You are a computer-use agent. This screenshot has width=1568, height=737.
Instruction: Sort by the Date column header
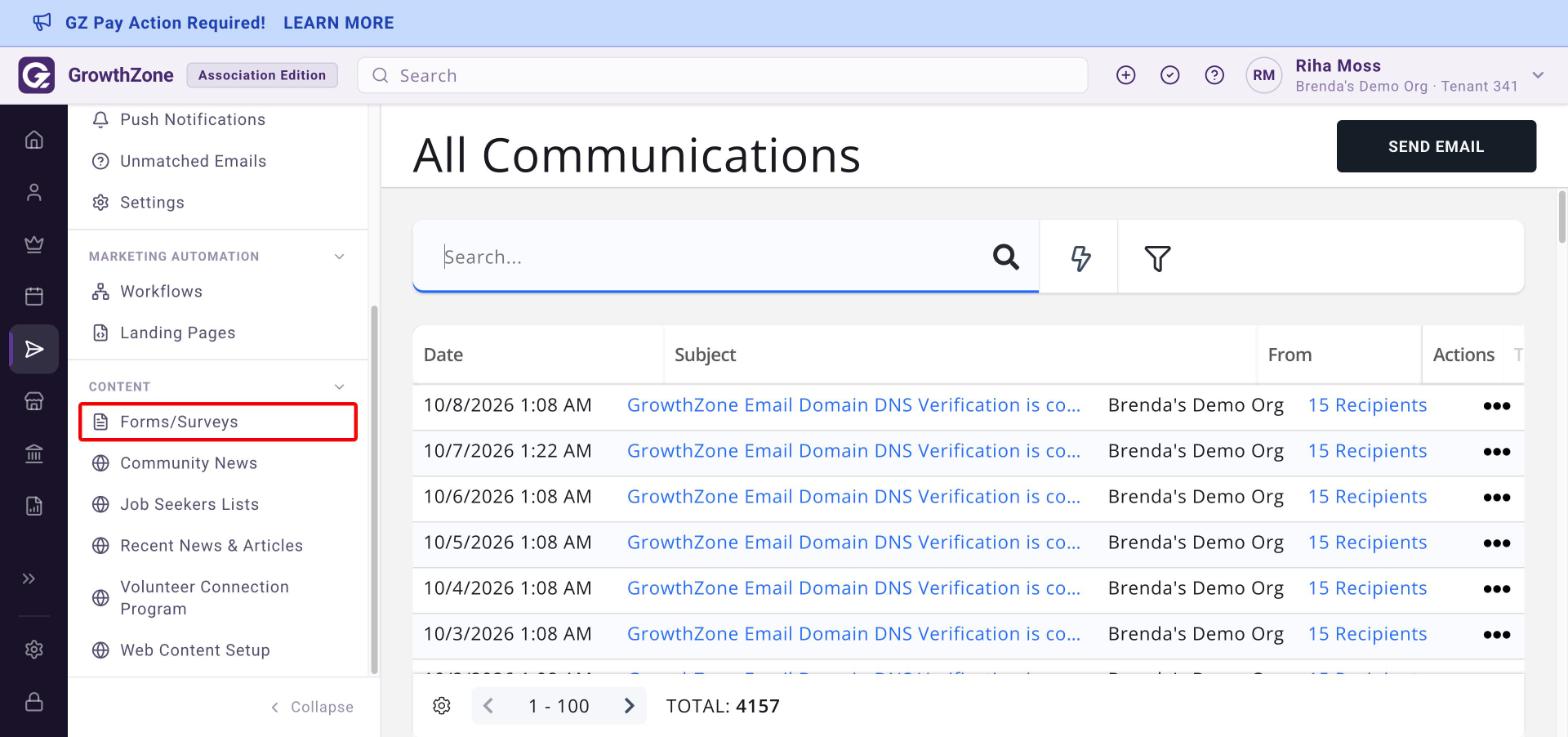coord(443,355)
